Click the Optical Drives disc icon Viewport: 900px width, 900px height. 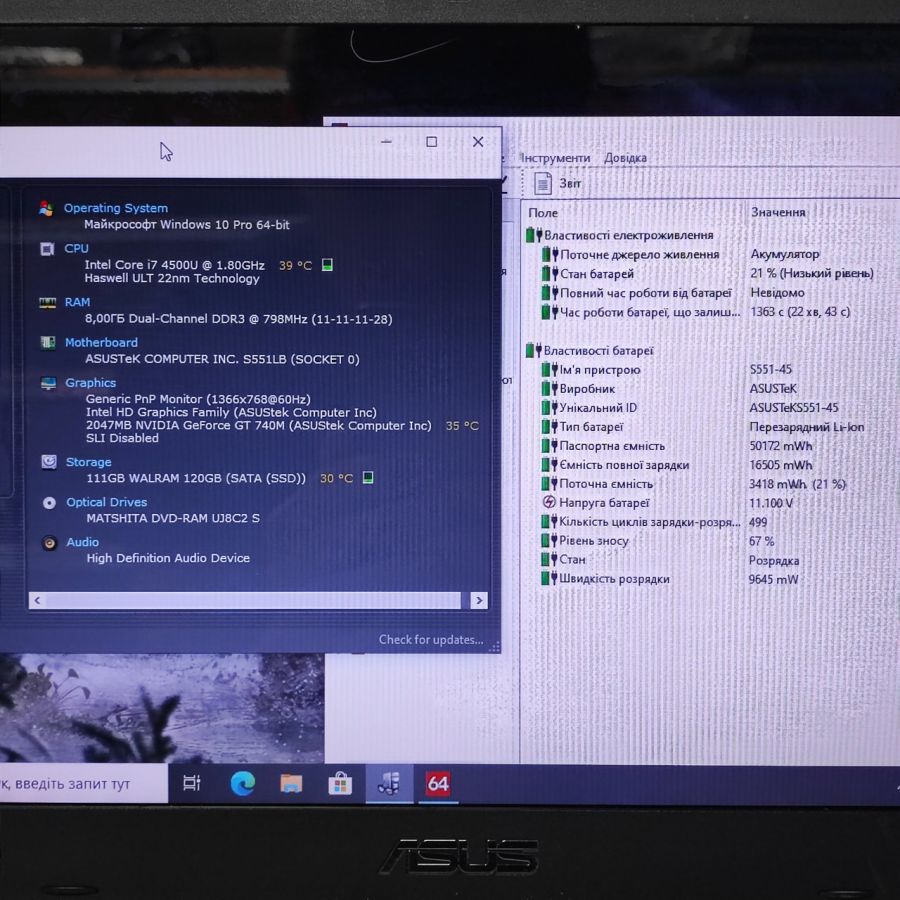[x=49, y=503]
